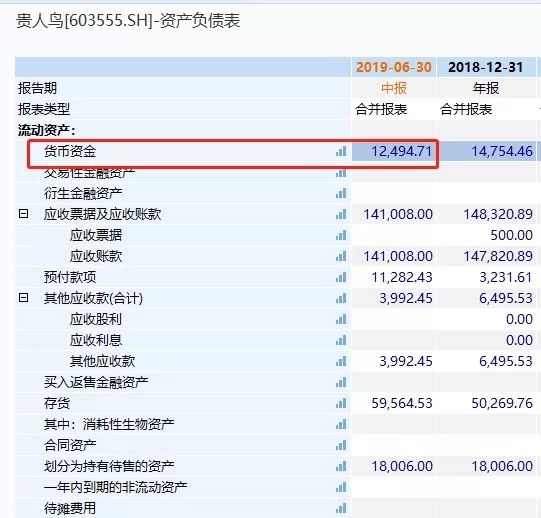This screenshot has height=518, width=541.
Task: Open chart icon for 合同资产 row
Action: (341, 445)
